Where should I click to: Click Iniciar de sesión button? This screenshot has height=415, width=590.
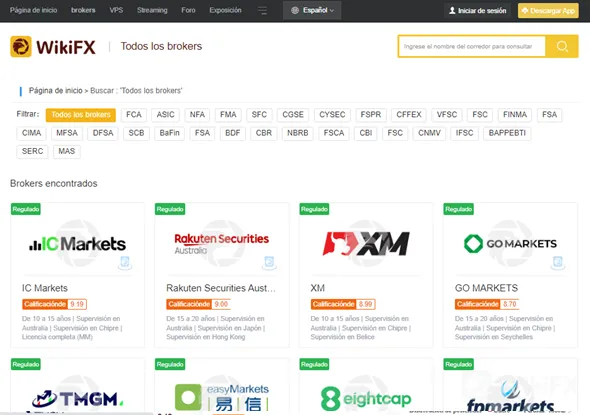477,11
